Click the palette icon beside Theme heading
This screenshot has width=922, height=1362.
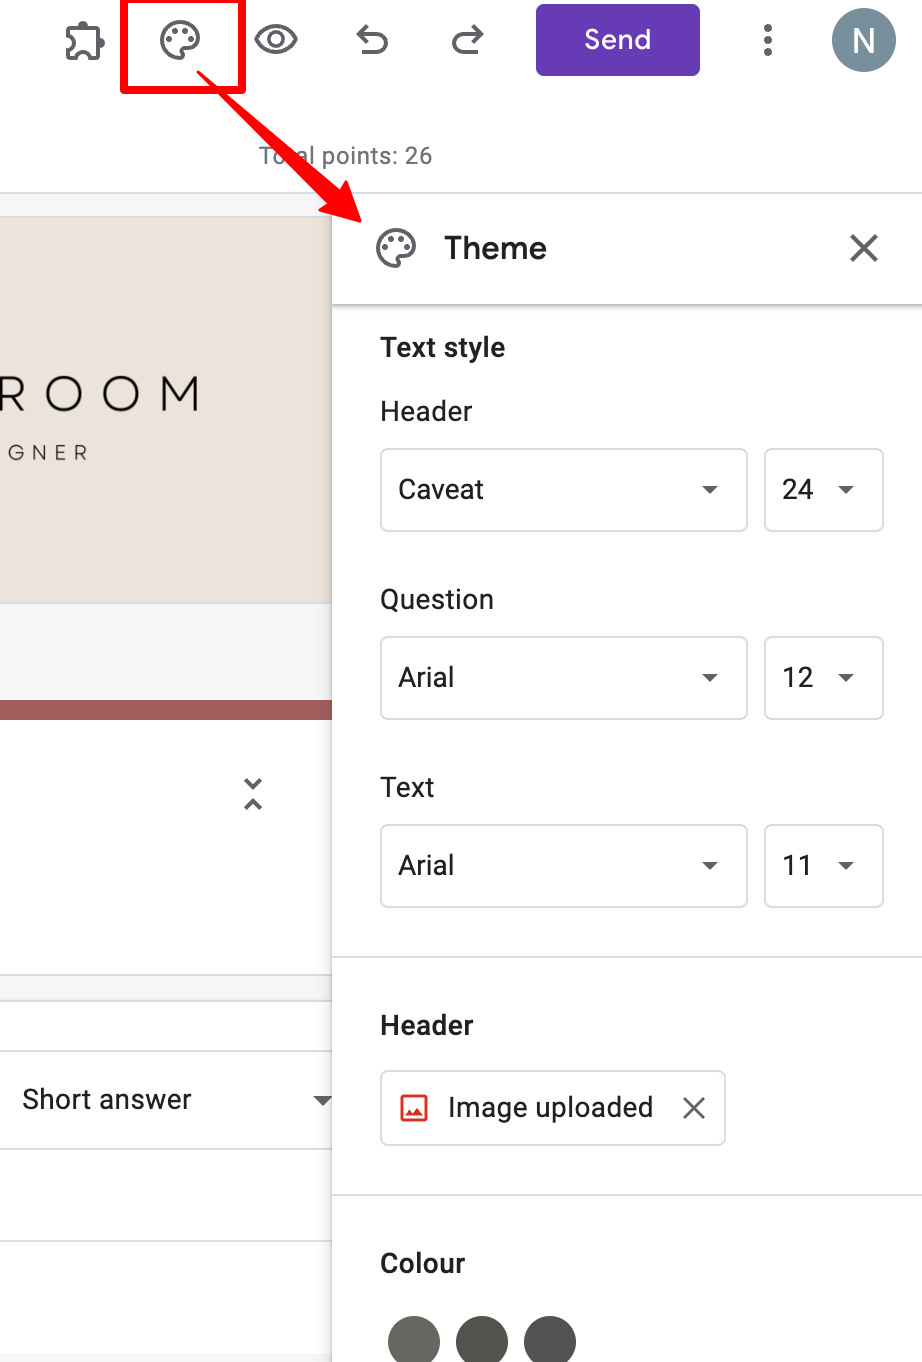pos(396,248)
